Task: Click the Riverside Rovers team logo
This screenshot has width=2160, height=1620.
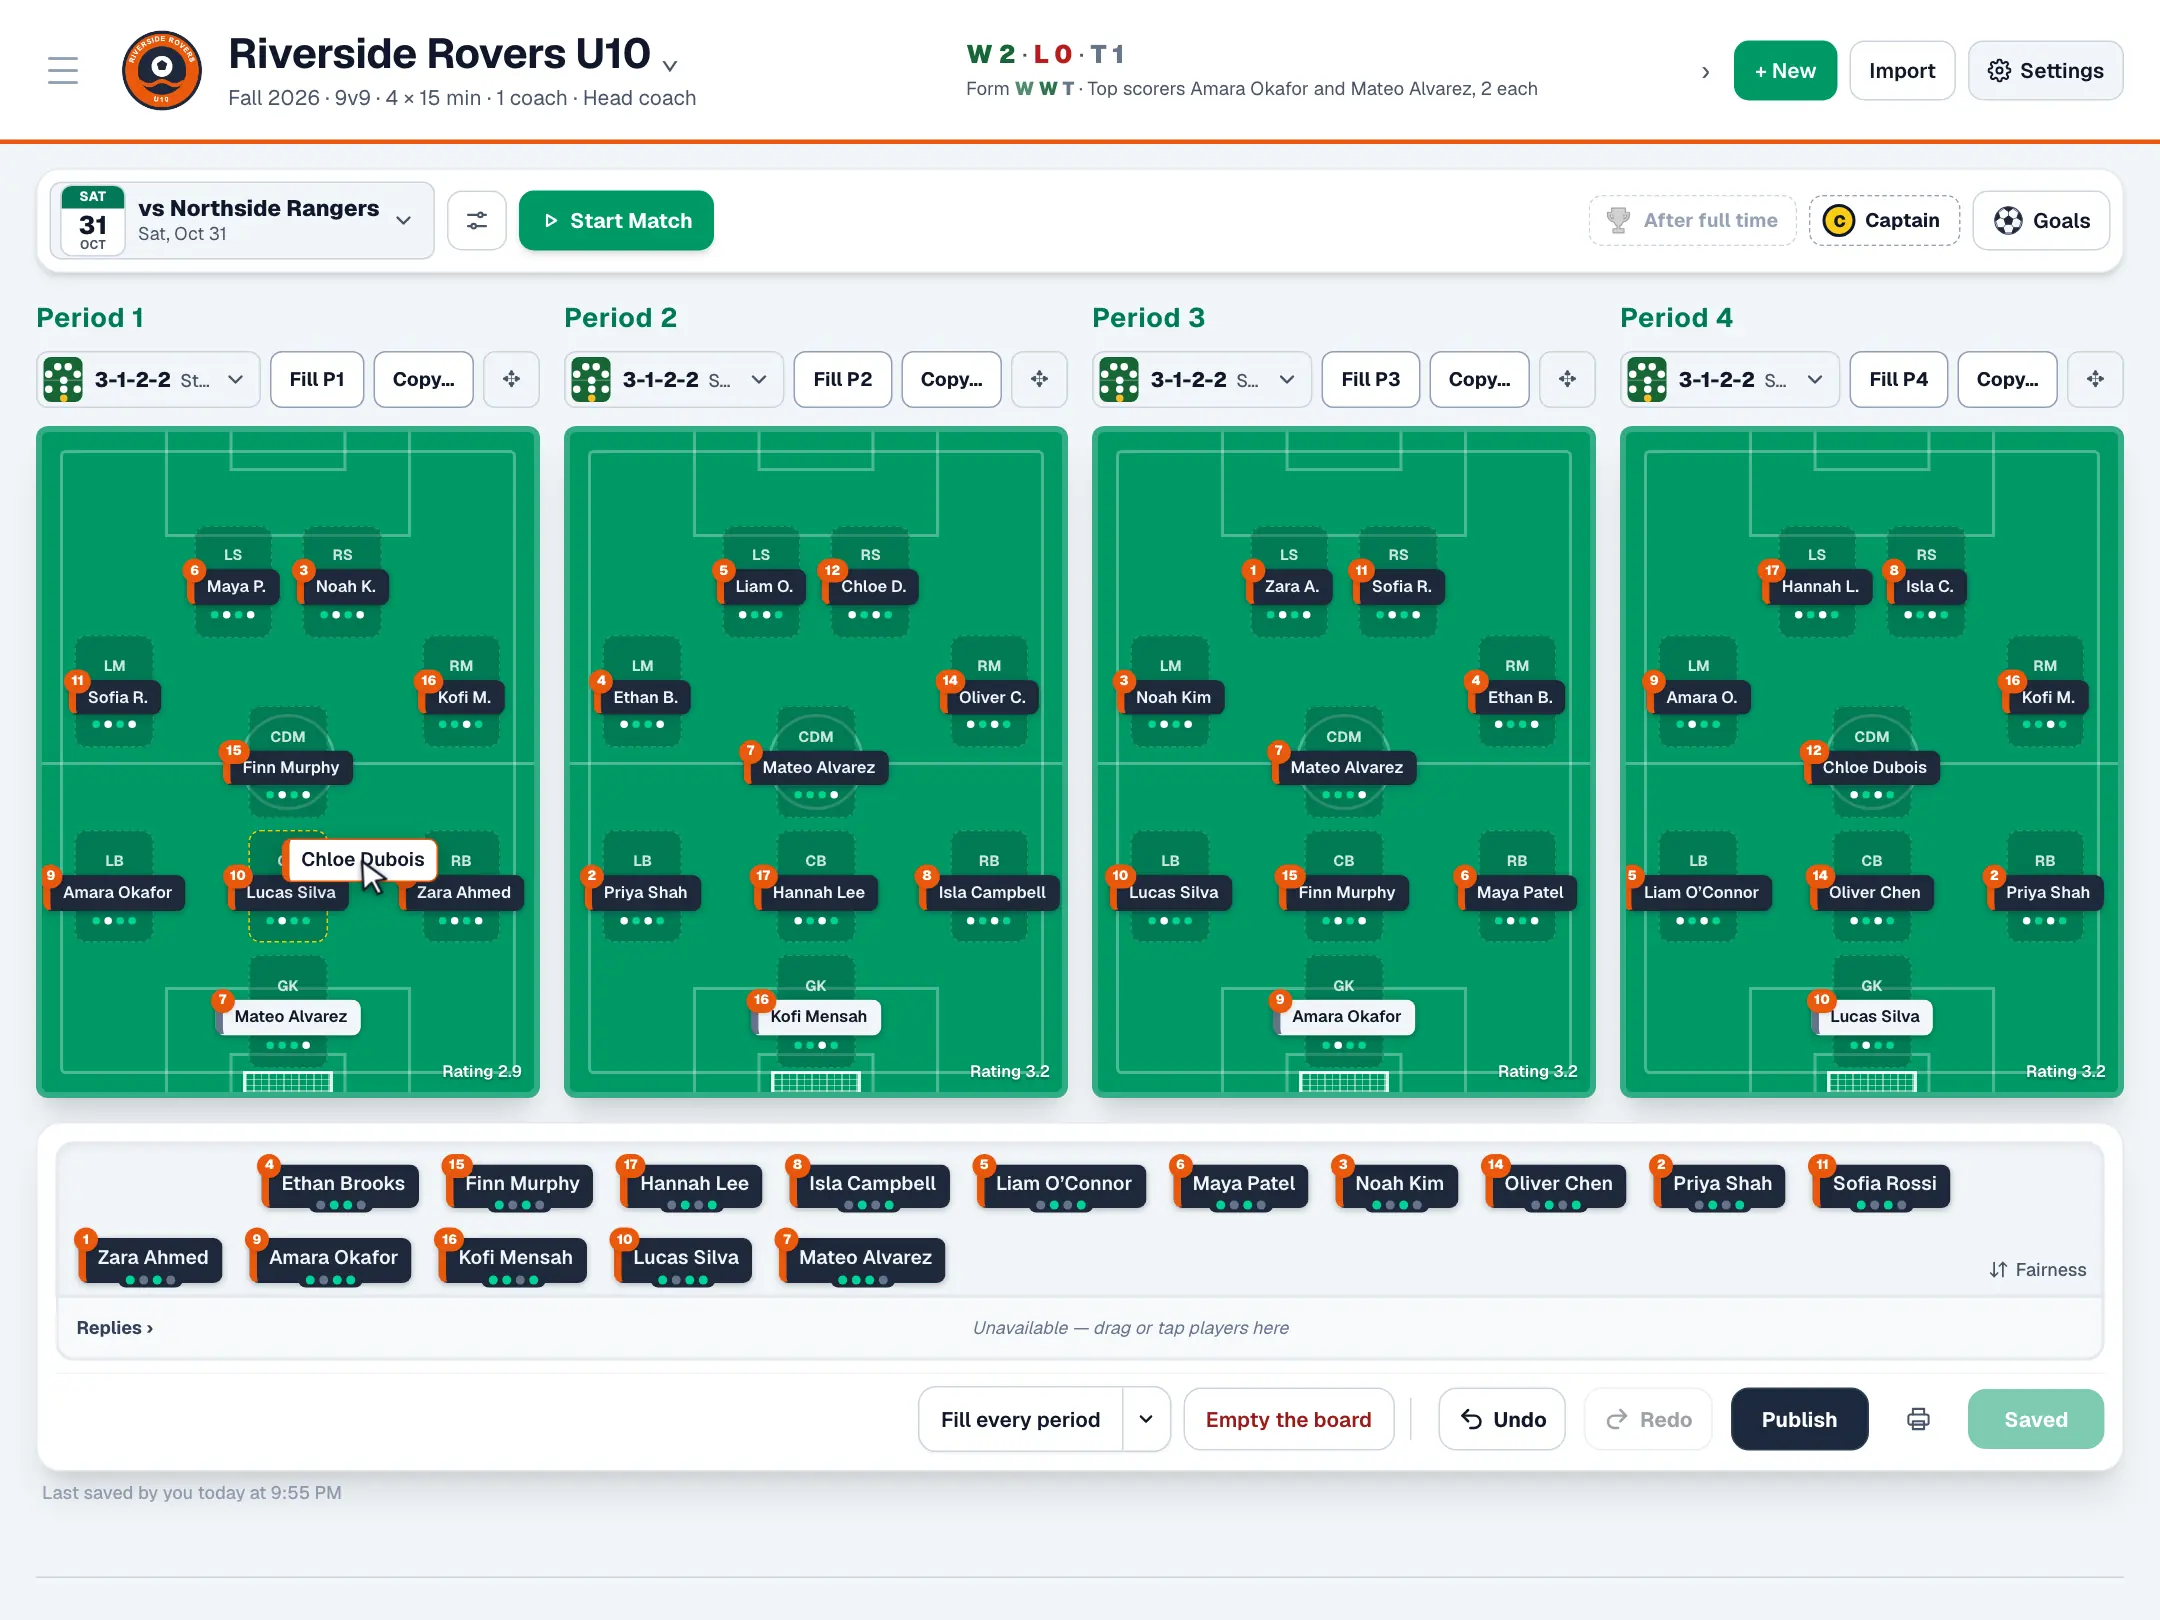Action: (162, 70)
